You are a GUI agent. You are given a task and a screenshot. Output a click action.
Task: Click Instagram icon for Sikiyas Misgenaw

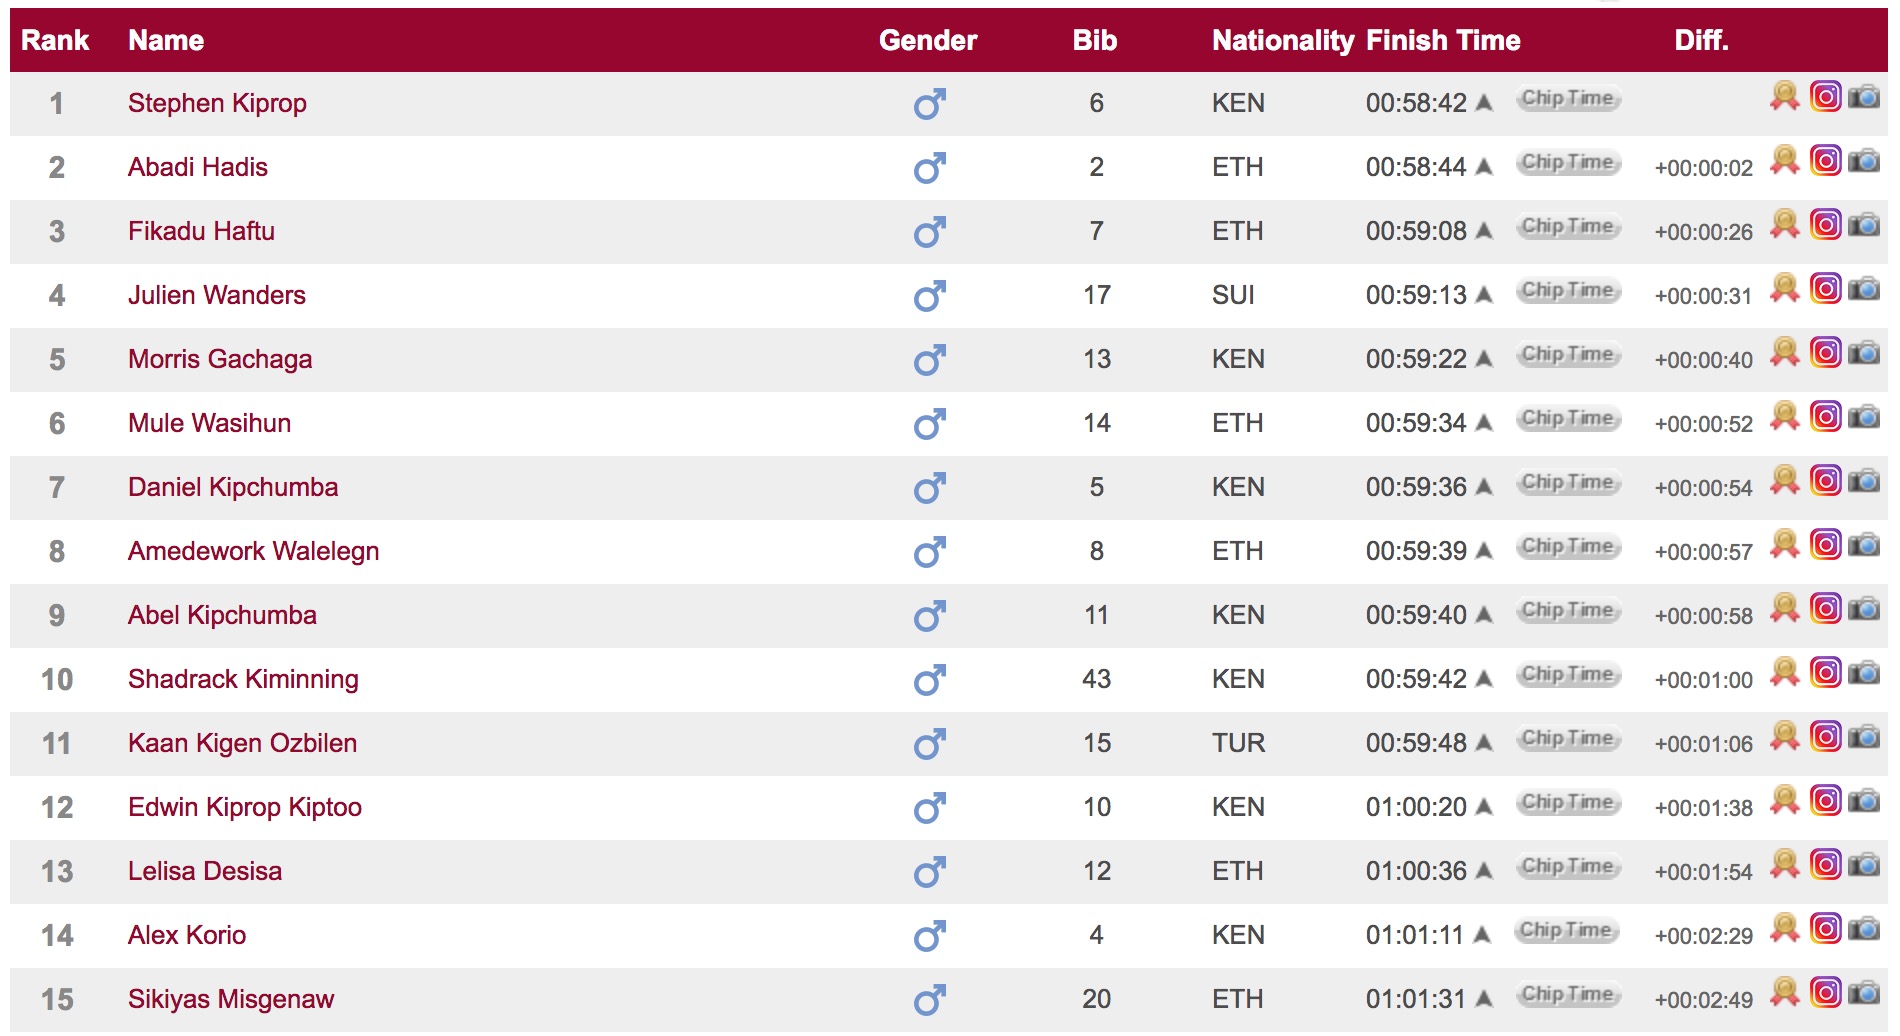(x=1825, y=992)
